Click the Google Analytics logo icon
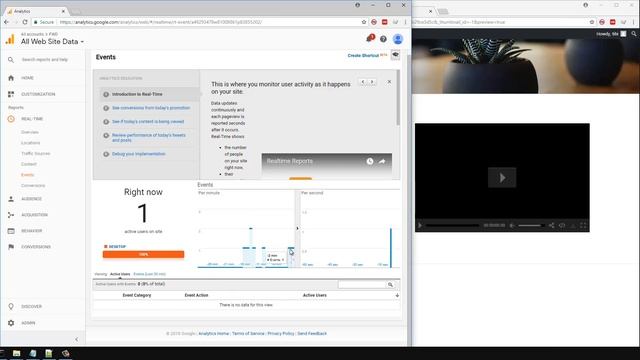640x360 pixels. 10,39
